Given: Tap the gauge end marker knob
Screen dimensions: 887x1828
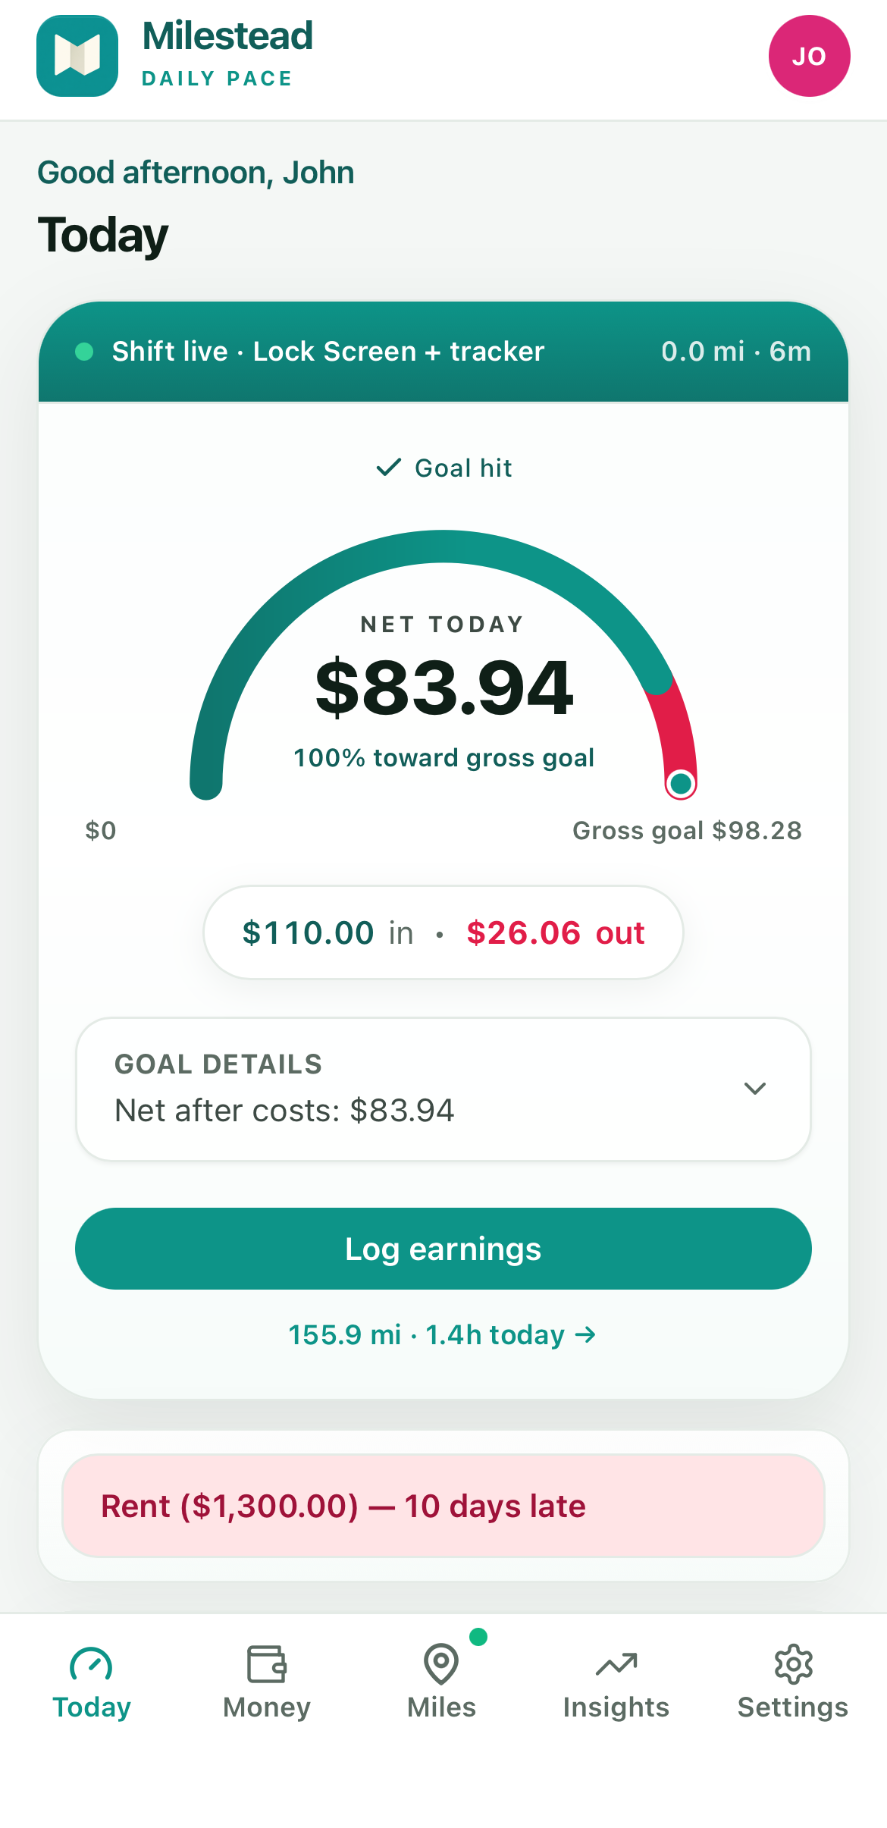Looking at the screenshot, I should 681,783.
